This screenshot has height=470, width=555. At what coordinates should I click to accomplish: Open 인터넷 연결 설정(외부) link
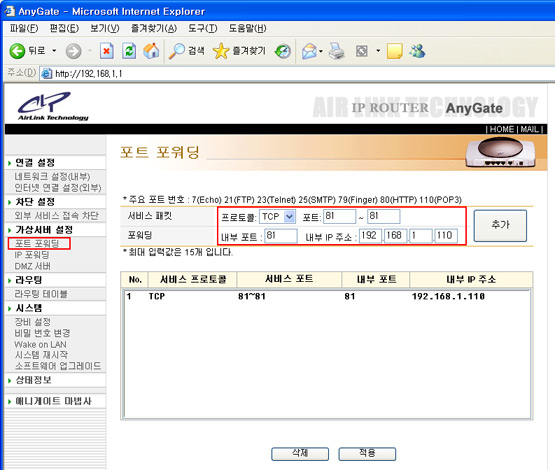[58, 188]
